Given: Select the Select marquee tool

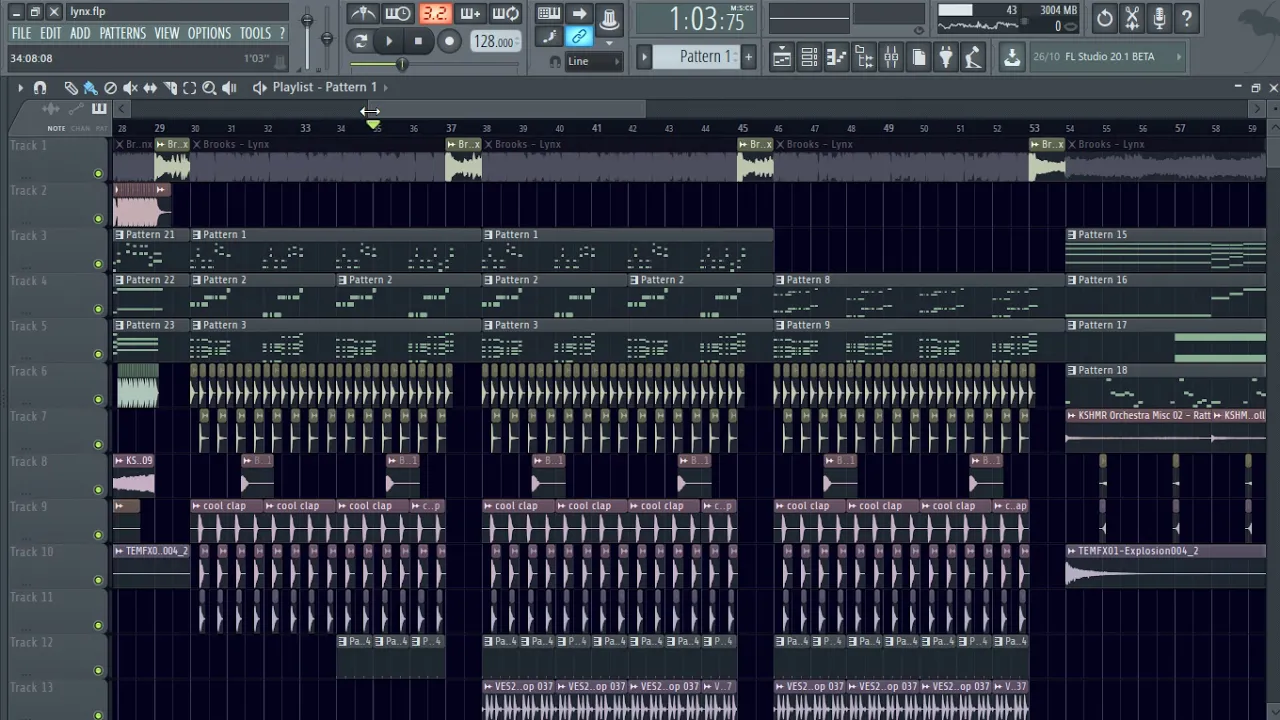Looking at the screenshot, I should click(190, 88).
